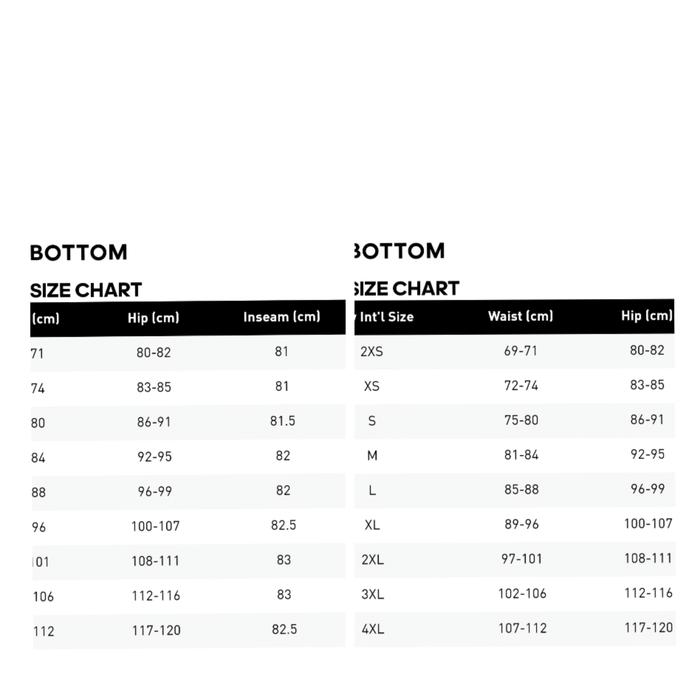Select waist range 89-96

(520, 525)
